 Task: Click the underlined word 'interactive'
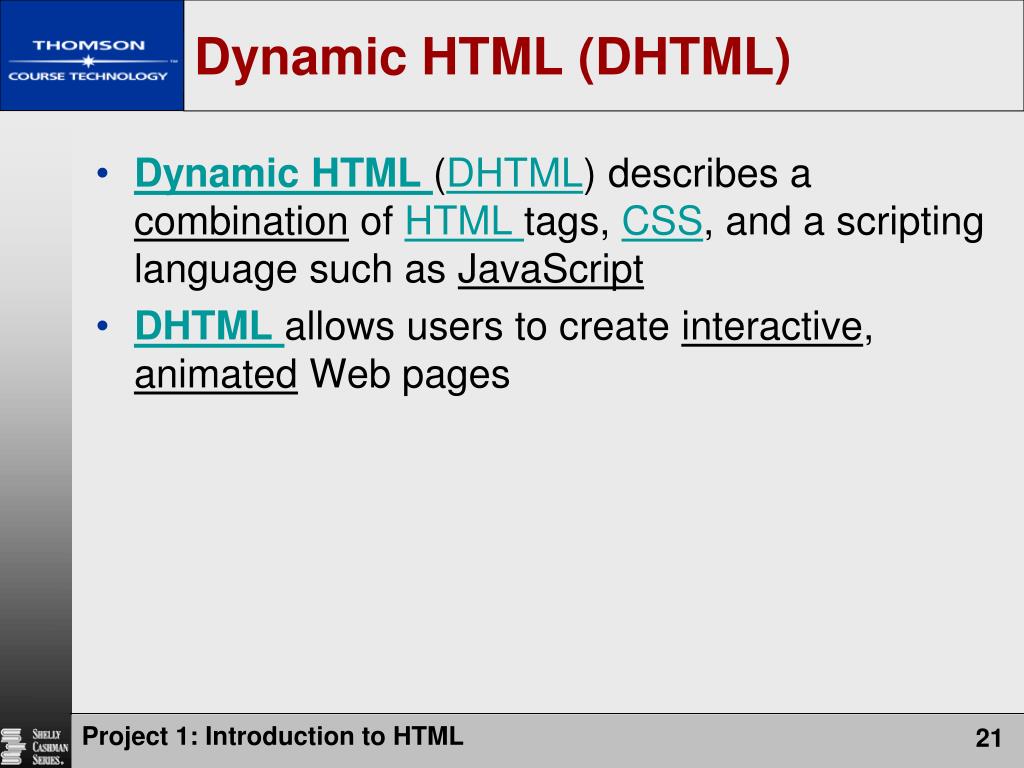(x=772, y=327)
